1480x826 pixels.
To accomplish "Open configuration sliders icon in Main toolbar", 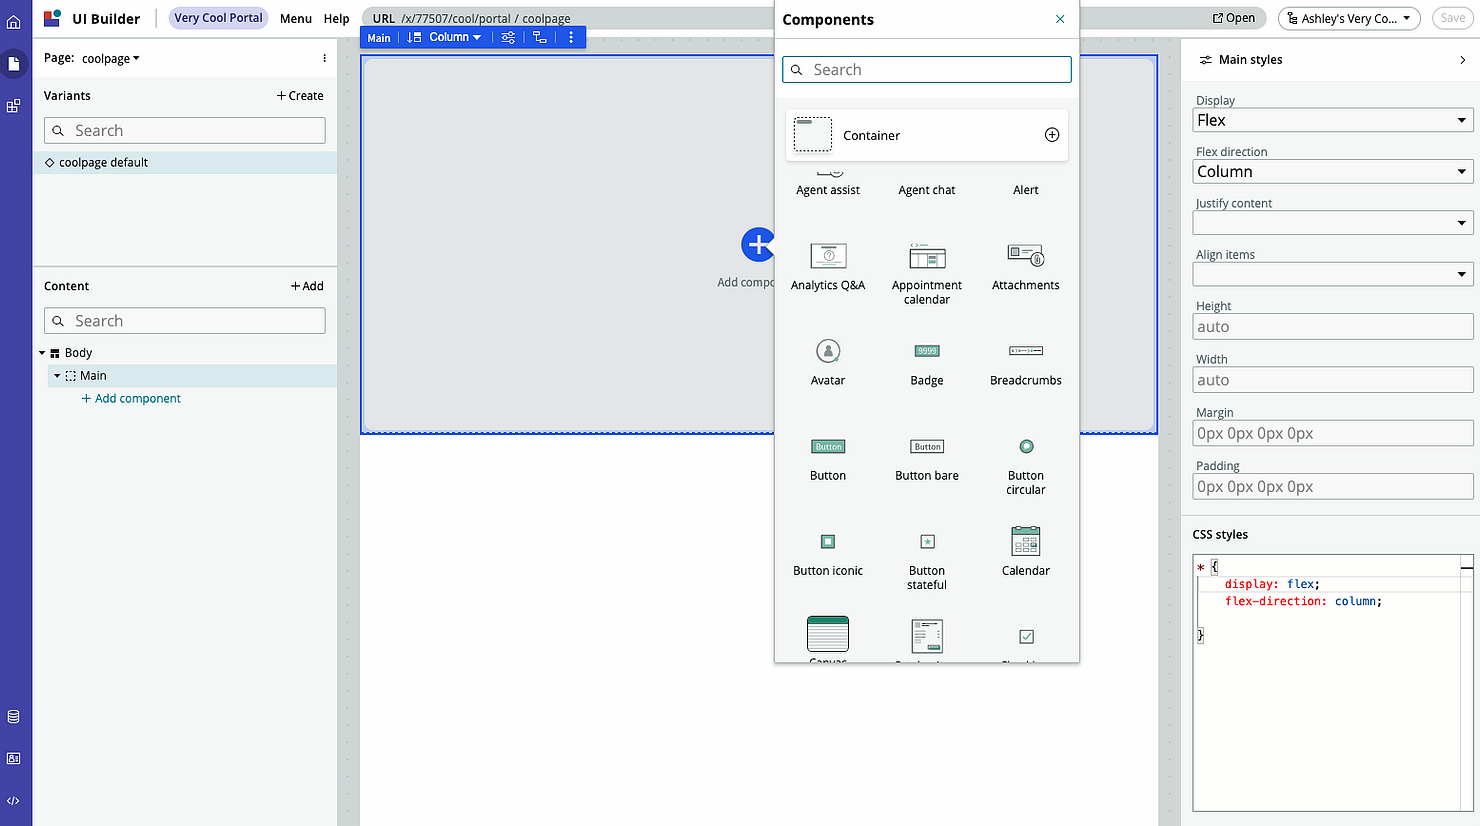I will tap(508, 37).
